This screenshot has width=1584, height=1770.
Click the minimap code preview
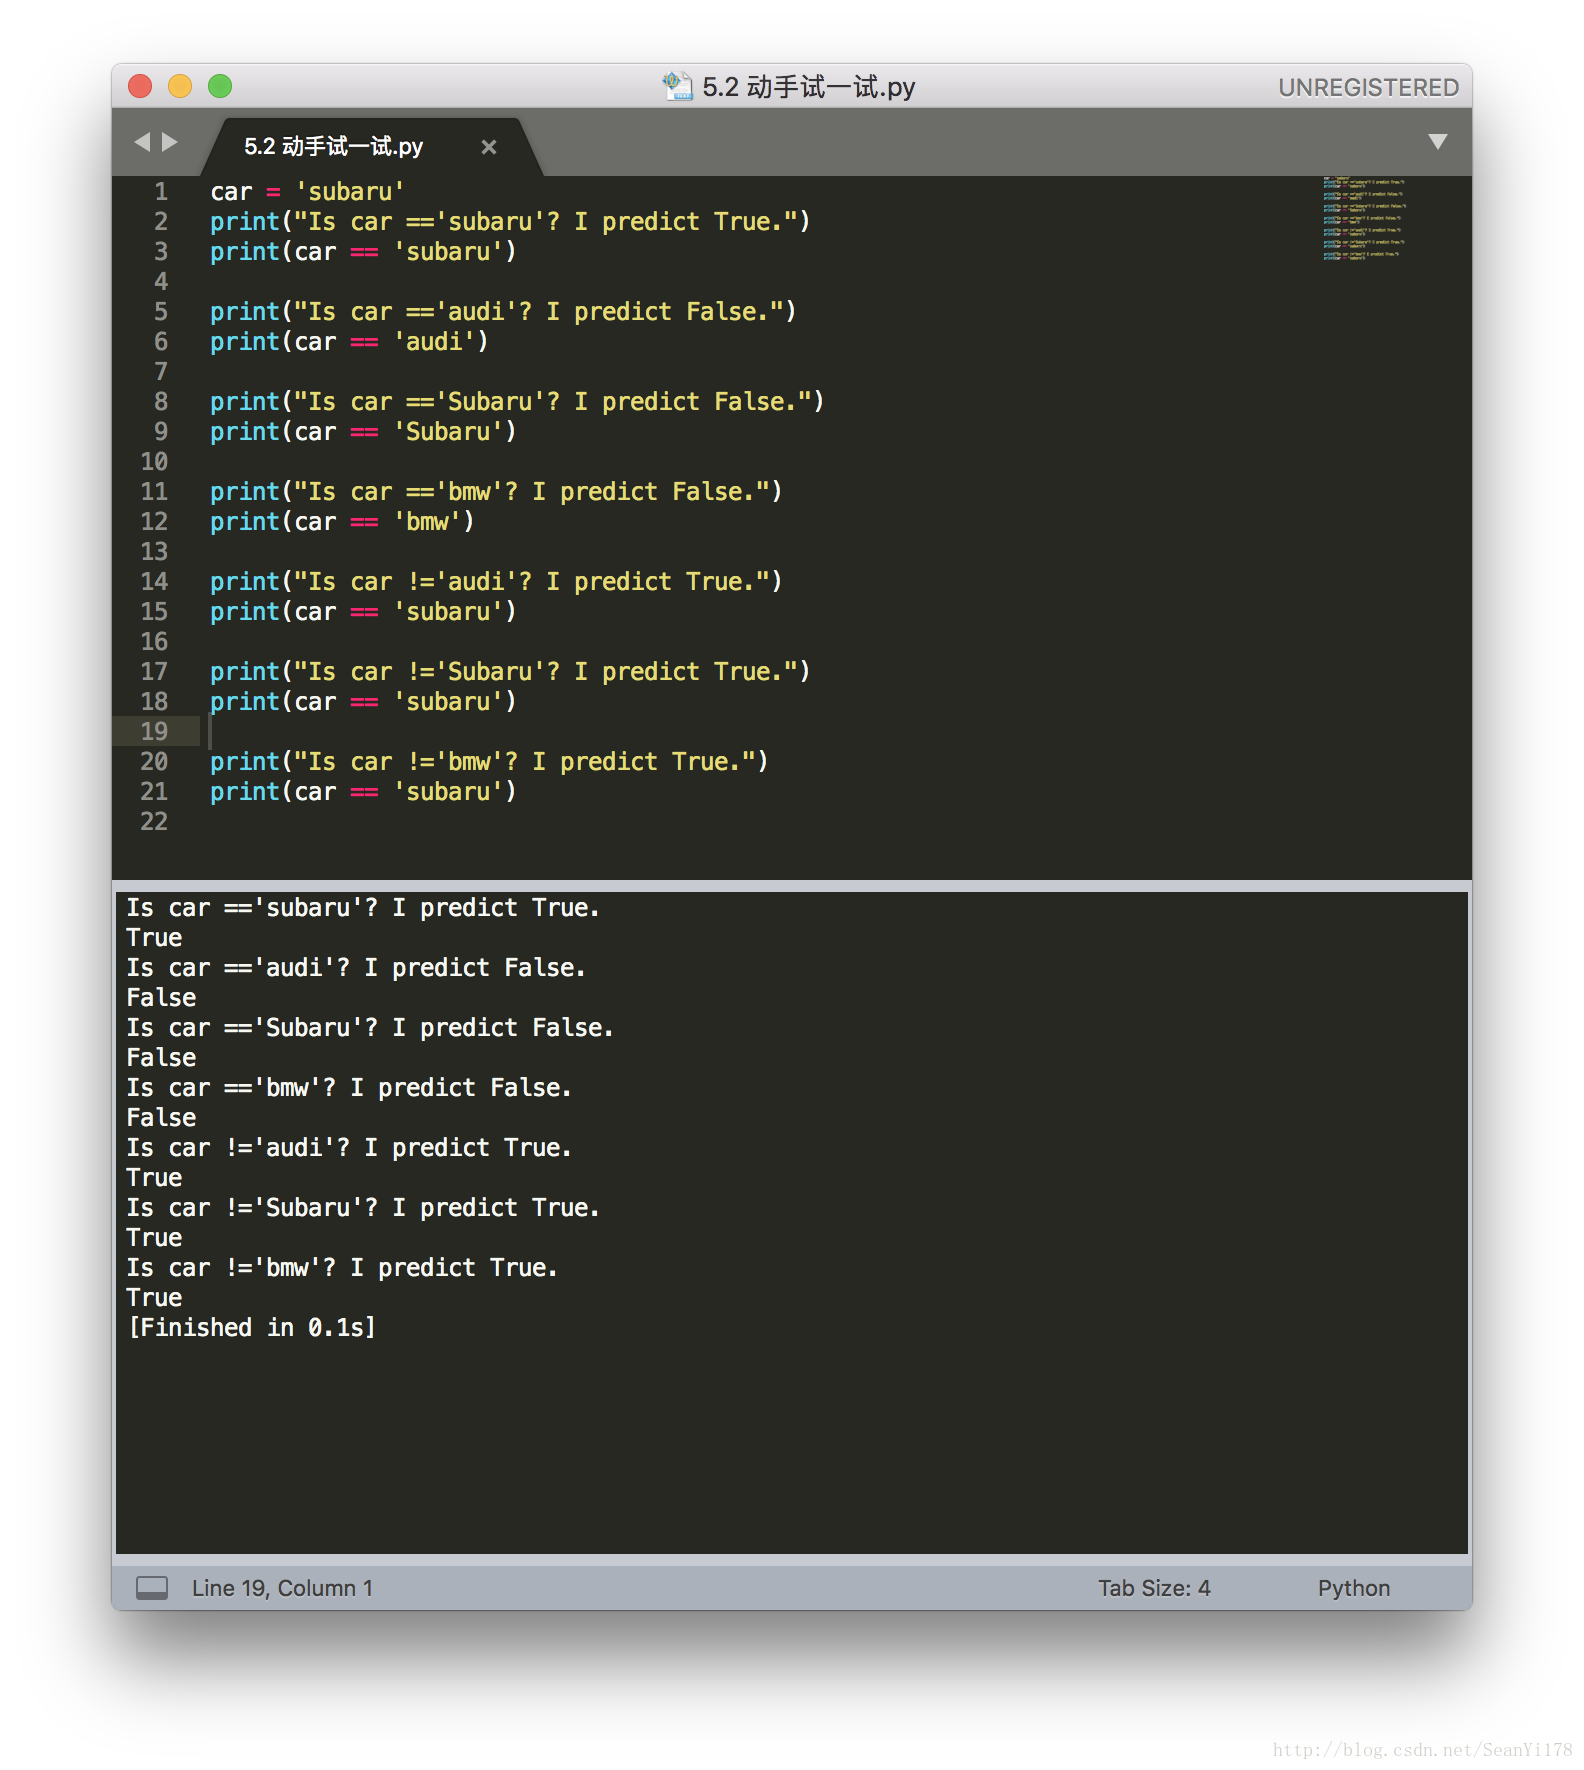tap(1364, 219)
